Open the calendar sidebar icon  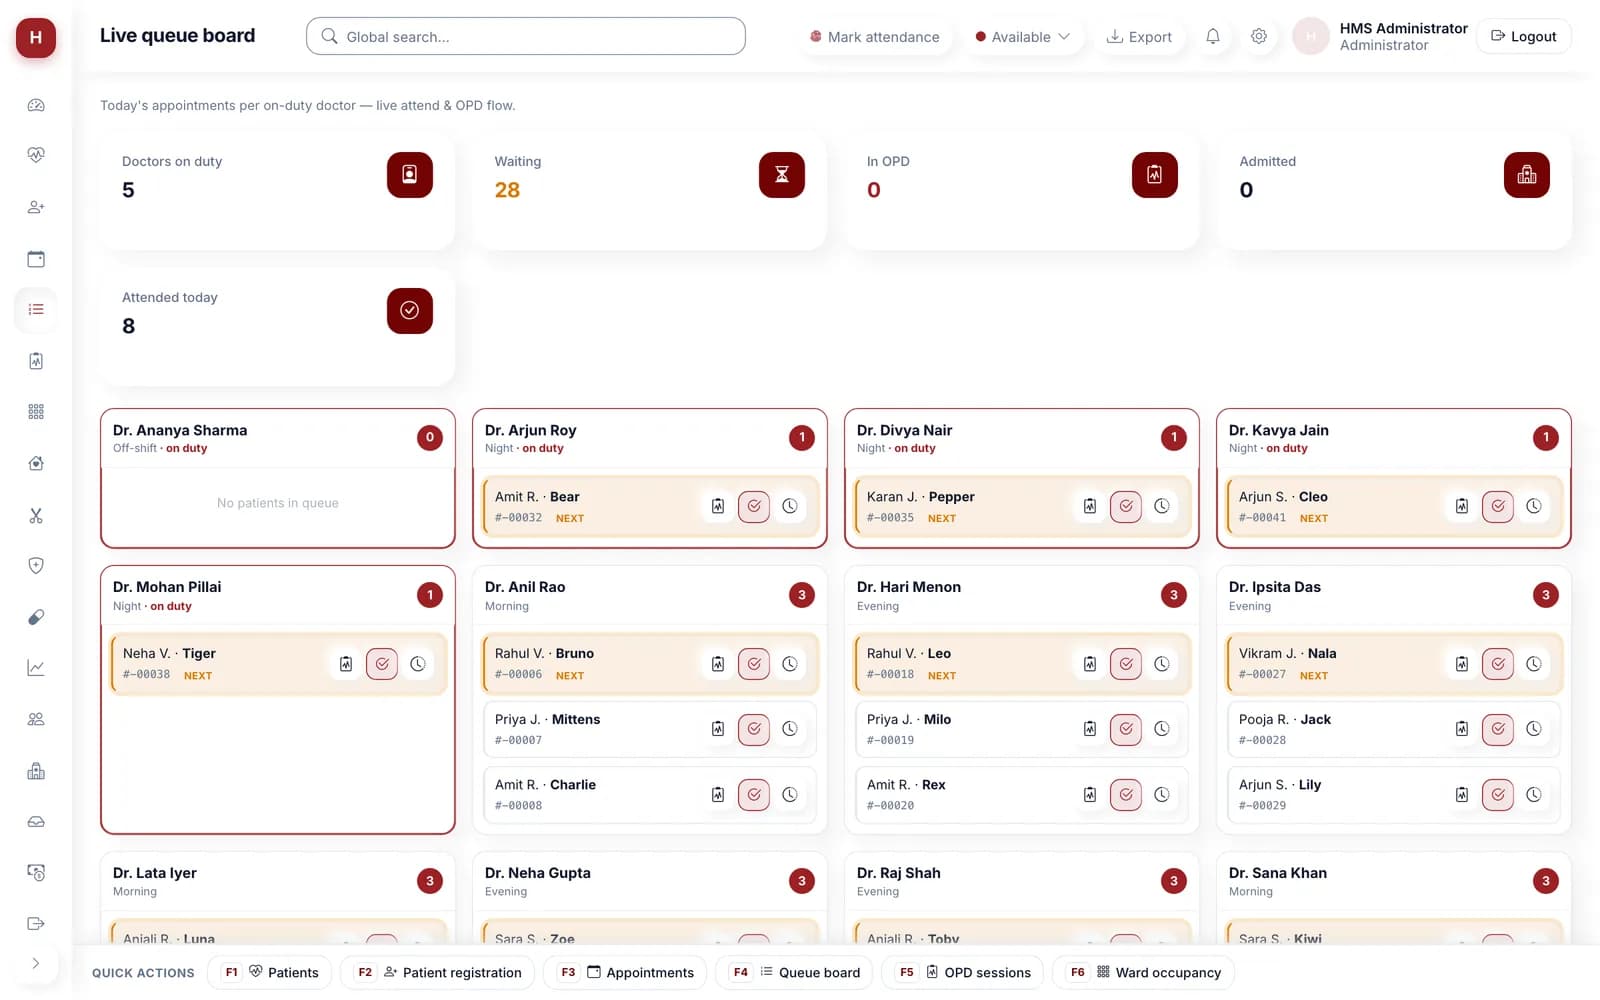coord(36,259)
